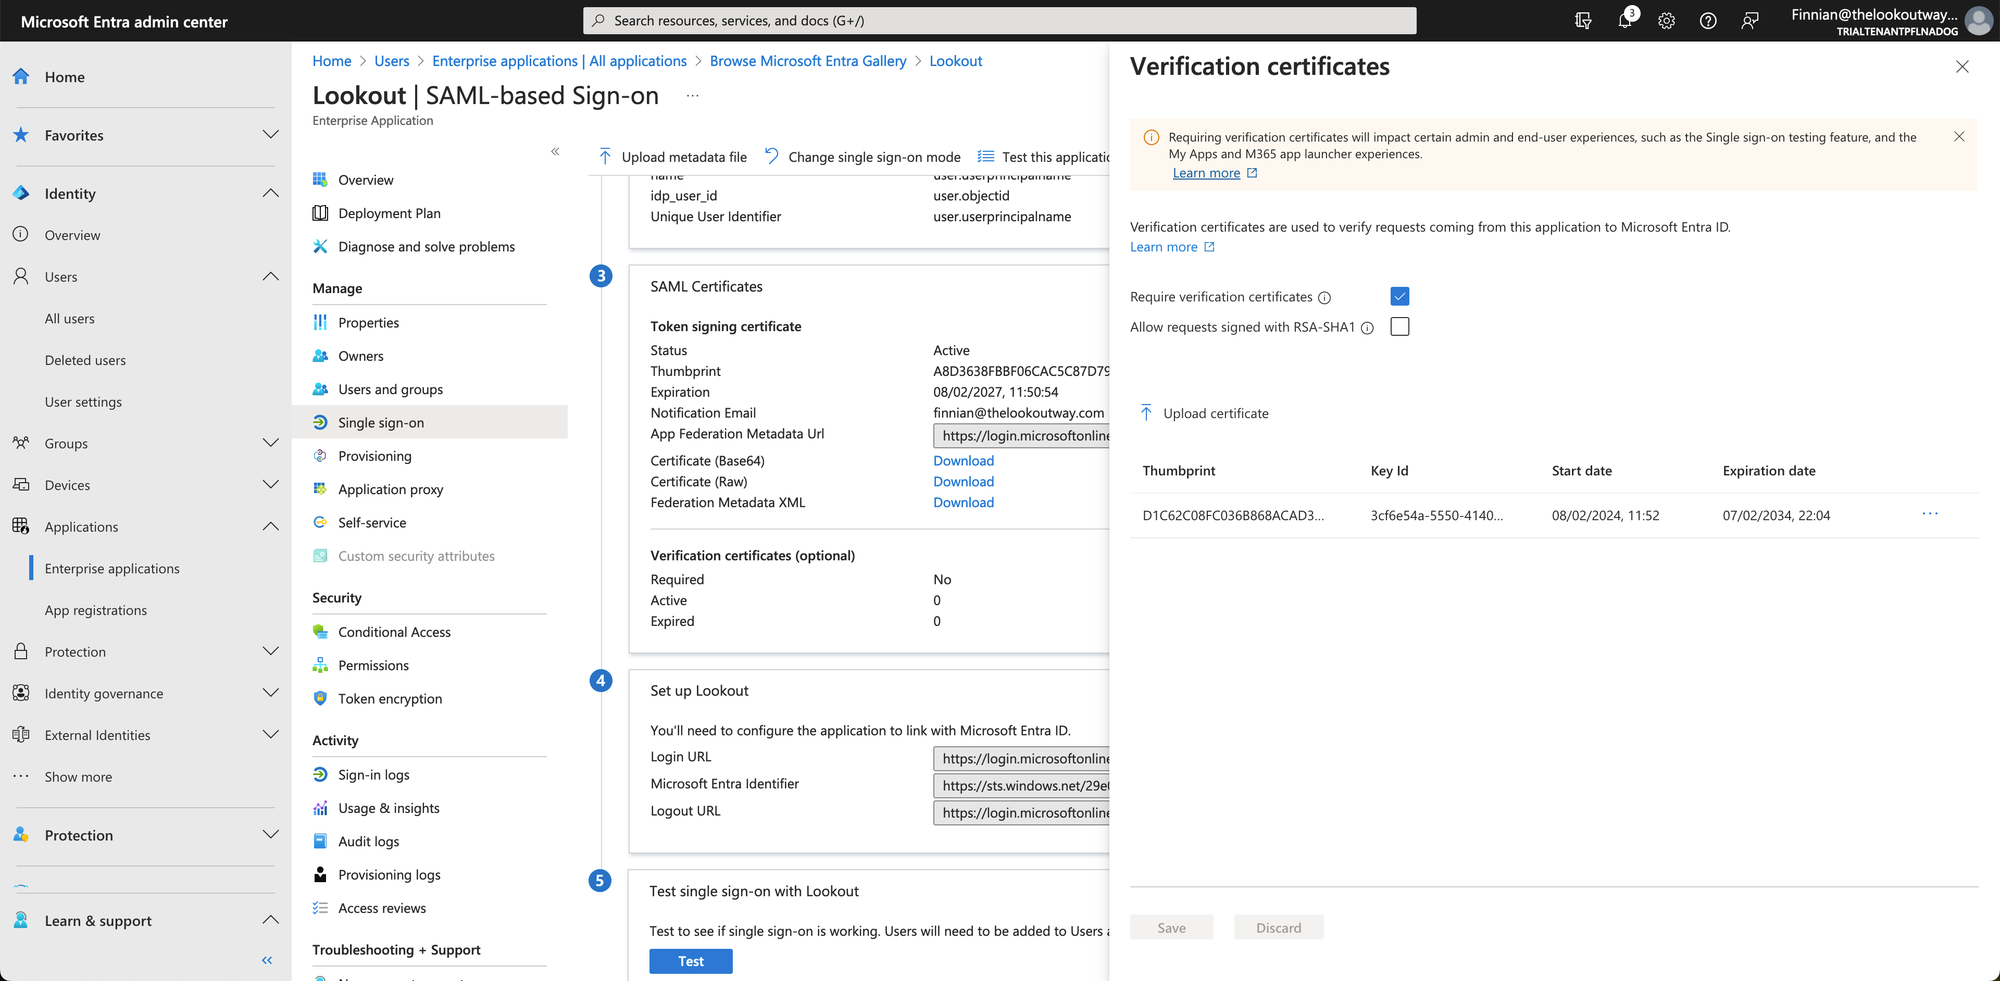Open the settings gear in top bar
The image size is (2000, 981).
click(1666, 21)
